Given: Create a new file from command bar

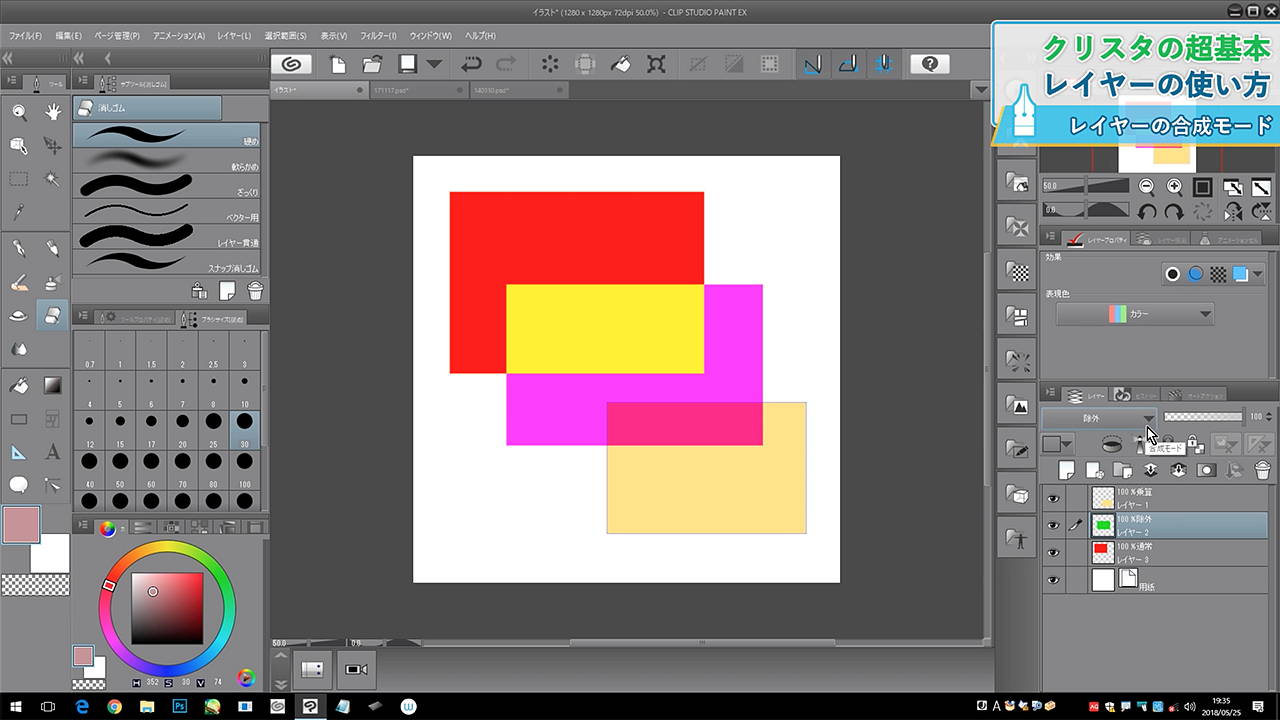Looking at the screenshot, I should point(338,64).
